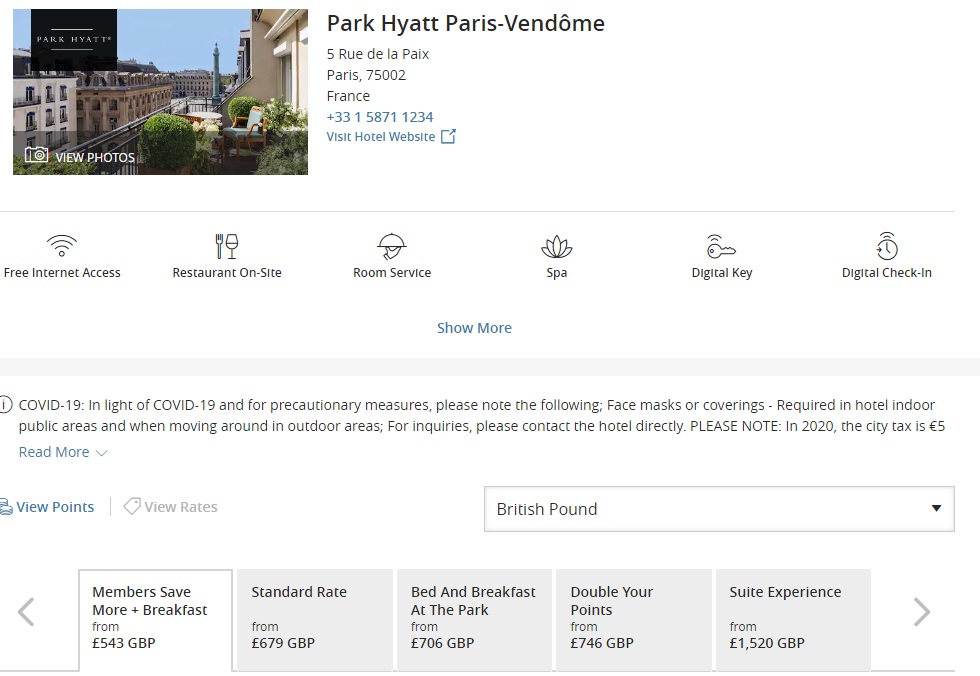Viewport: 980px width, 676px height.
Task: Open the British Pound currency dropdown
Action: [719, 509]
